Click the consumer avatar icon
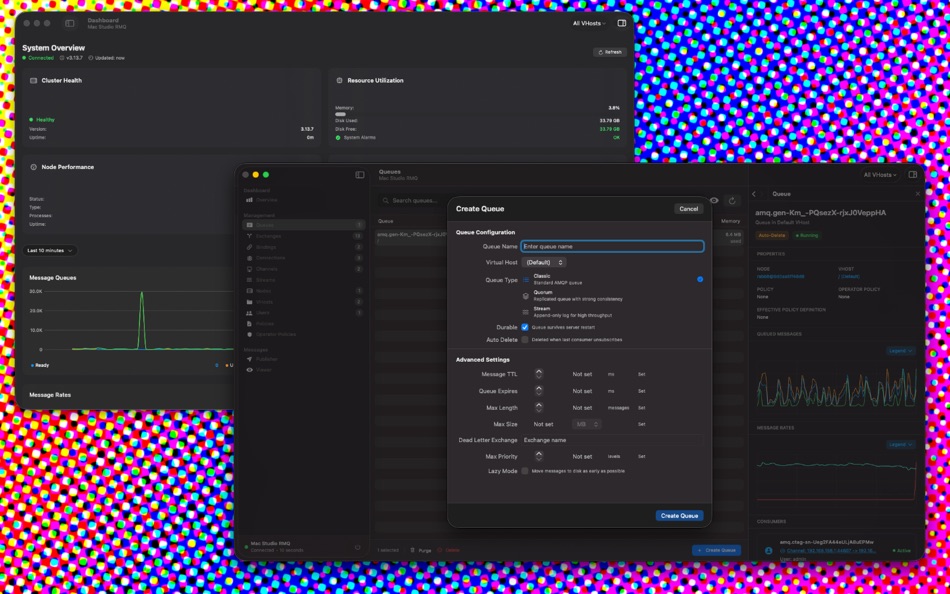This screenshot has width=950, height=594. 769,550
